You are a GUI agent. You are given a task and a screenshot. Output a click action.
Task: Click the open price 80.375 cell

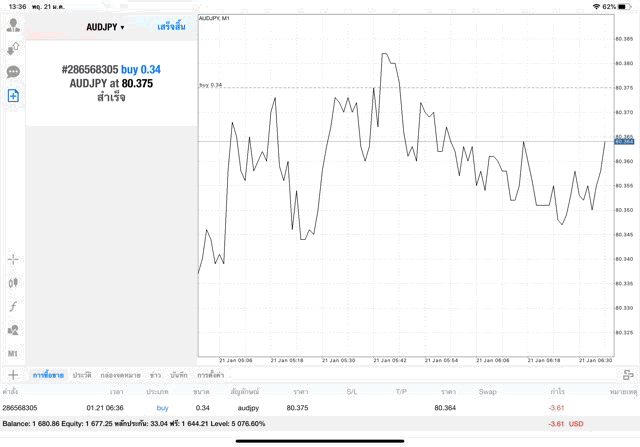click(297, 408)
